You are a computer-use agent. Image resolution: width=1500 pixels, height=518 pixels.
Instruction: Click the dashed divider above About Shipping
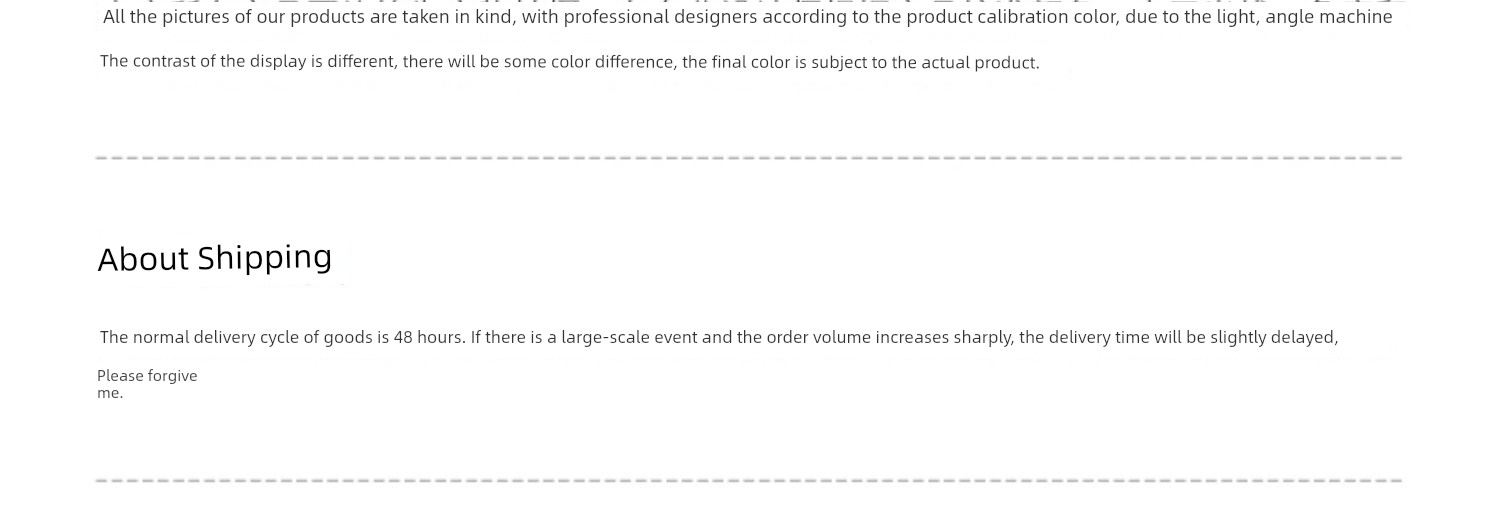[749, 158]
